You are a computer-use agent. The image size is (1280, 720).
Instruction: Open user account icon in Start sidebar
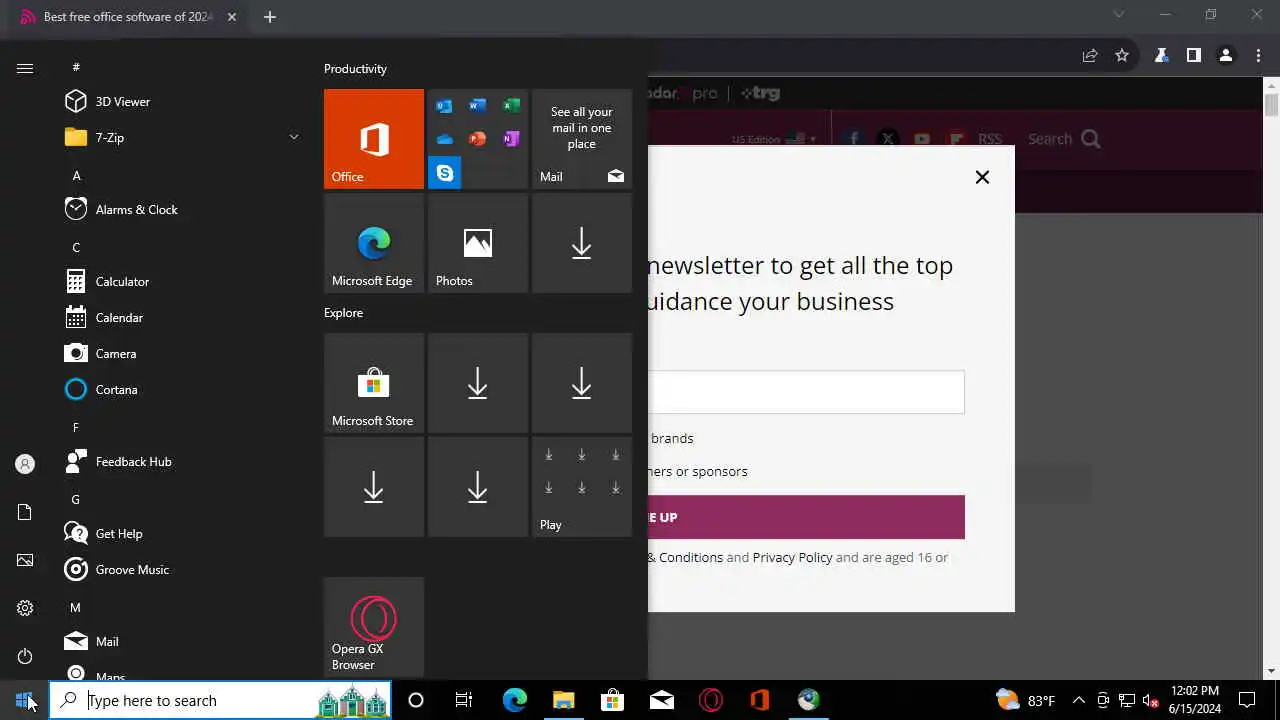click(25, 464)
